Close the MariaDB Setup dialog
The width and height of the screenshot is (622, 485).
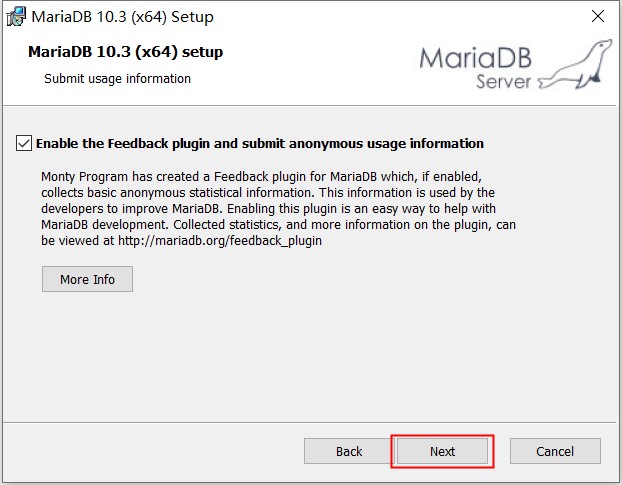click(597, 17)
